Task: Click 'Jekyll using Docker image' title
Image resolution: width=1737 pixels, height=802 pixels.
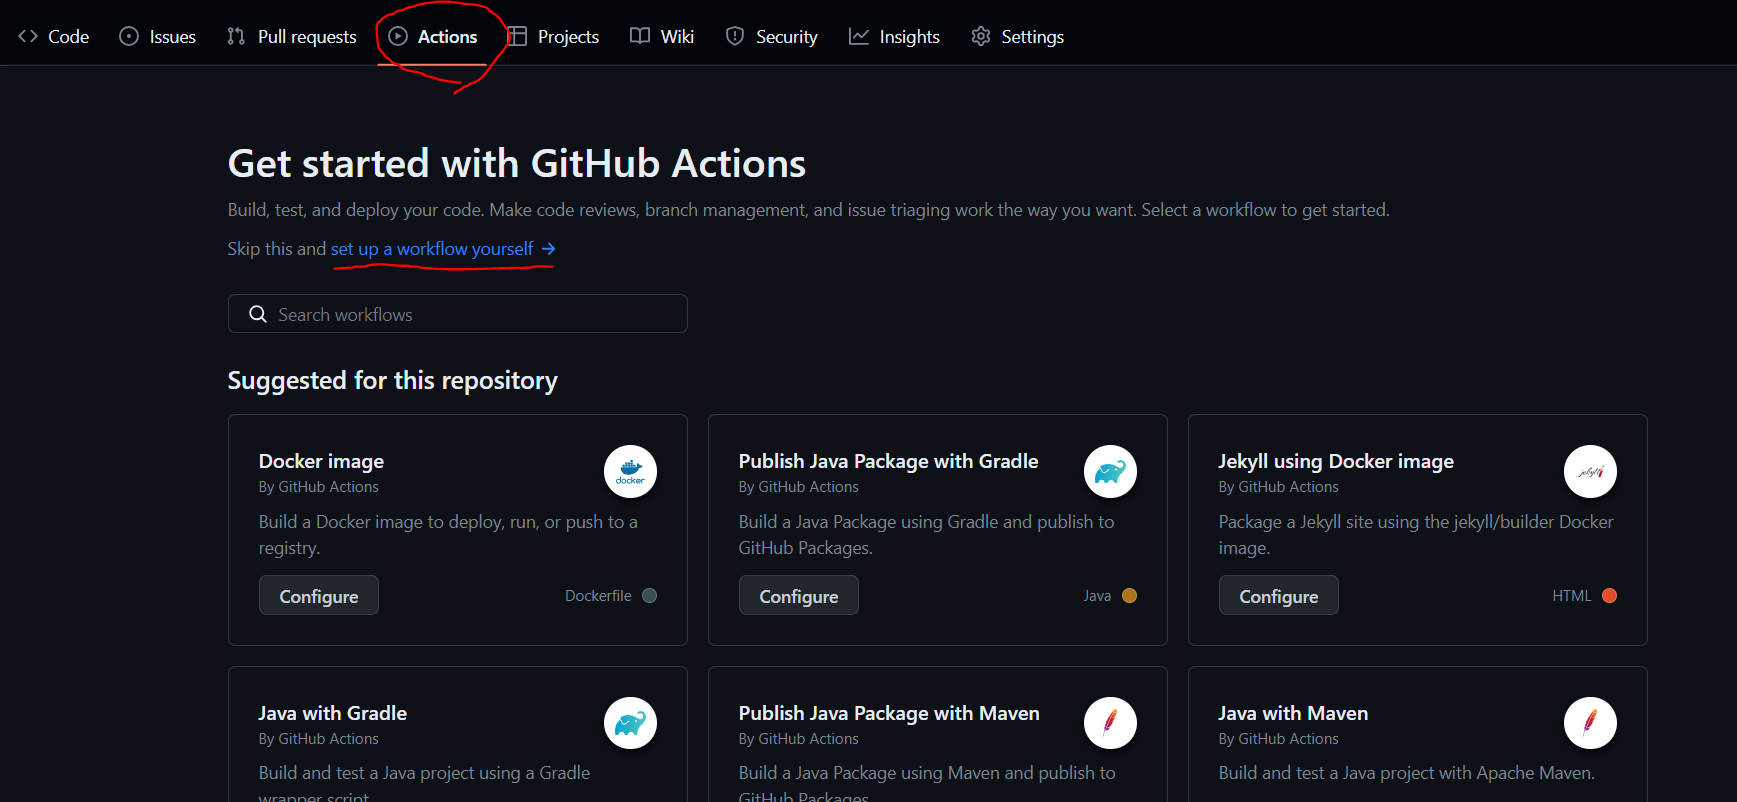Action: [x=1336, y=461]
